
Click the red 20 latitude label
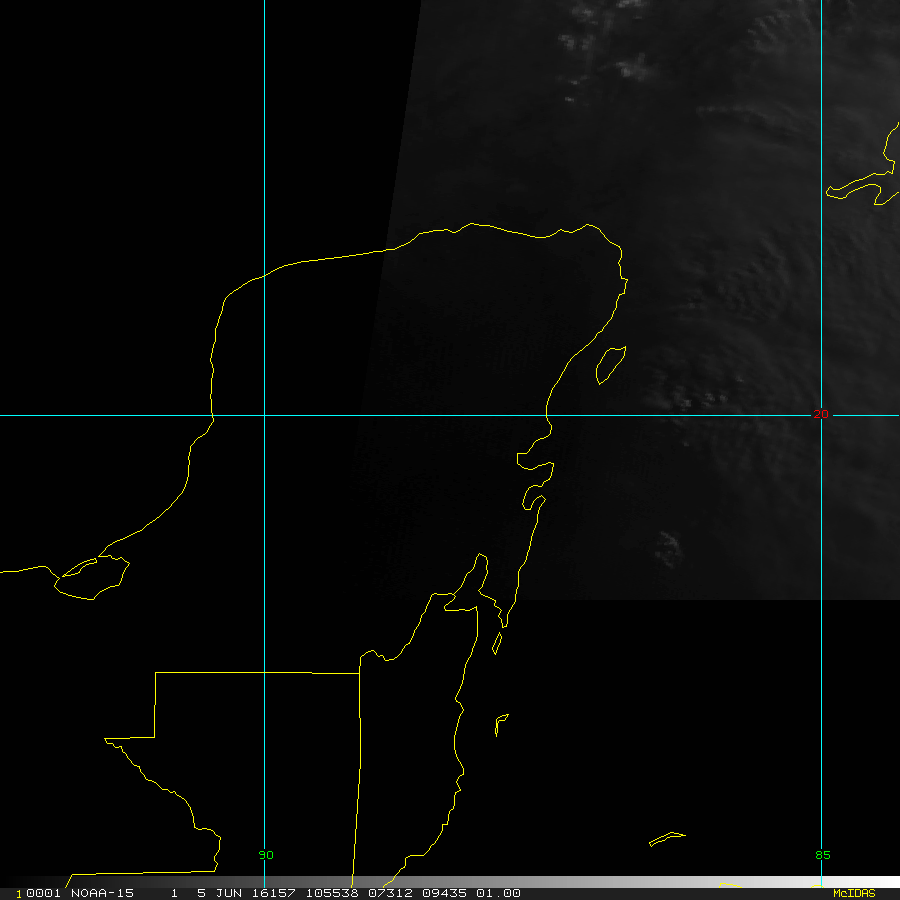click(x=820, y=413)
